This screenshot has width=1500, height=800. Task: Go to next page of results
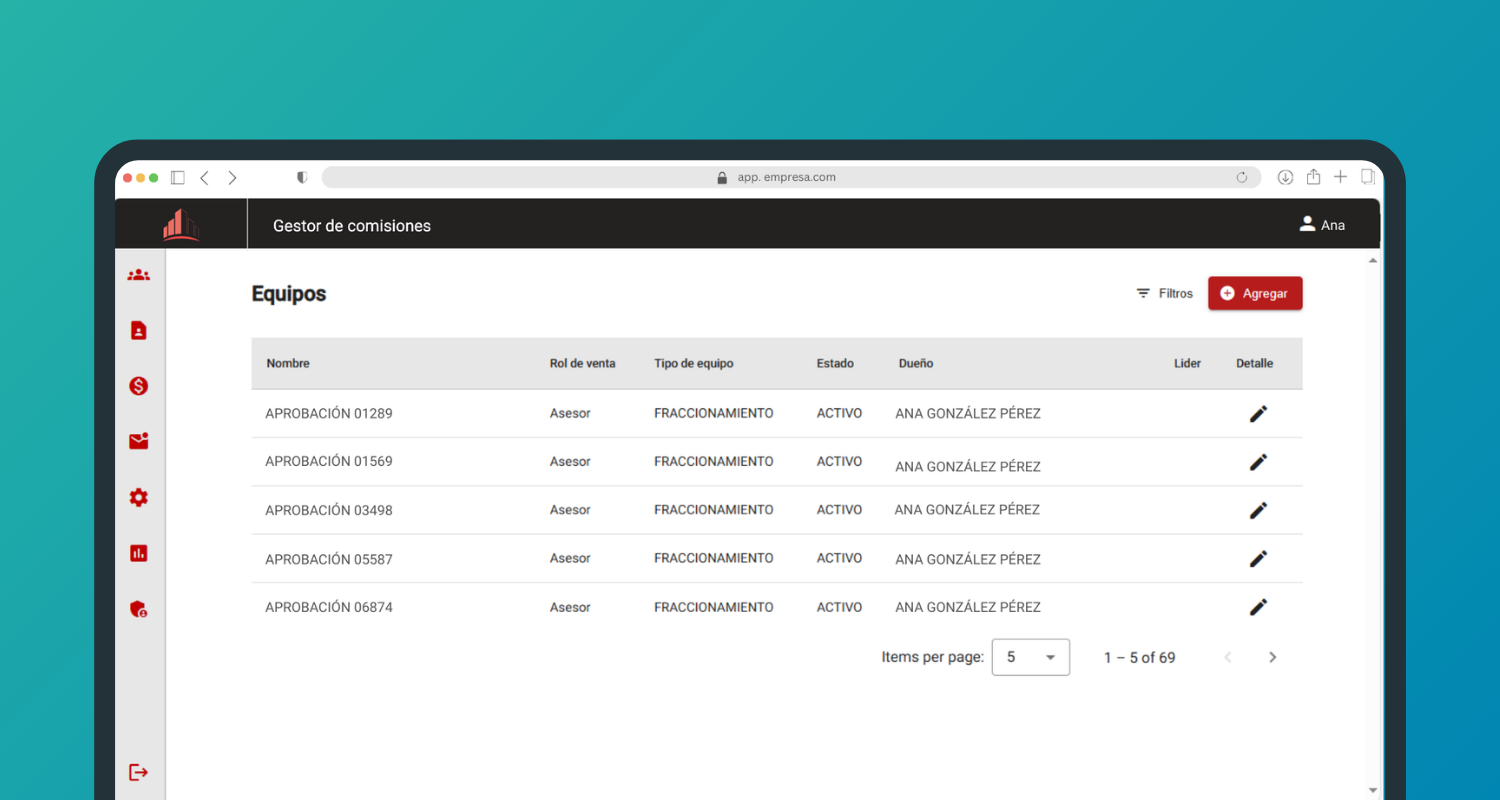[x=1272, y=657]
